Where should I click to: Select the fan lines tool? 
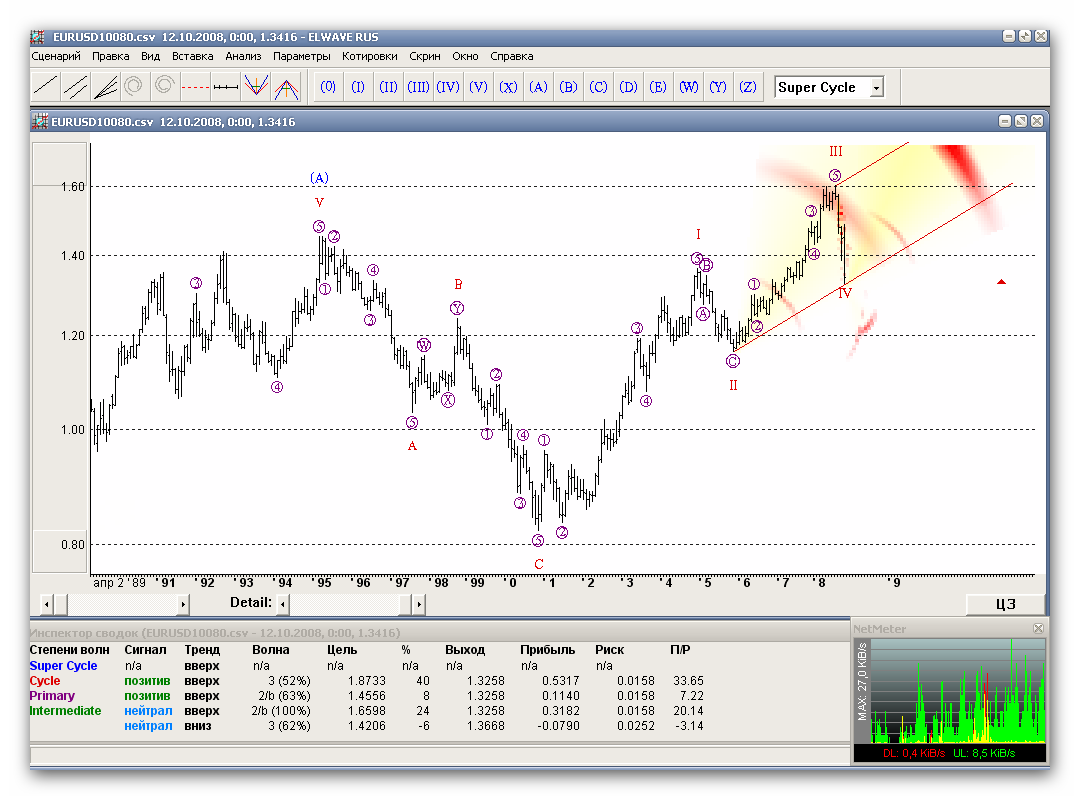tap(105, 87)
